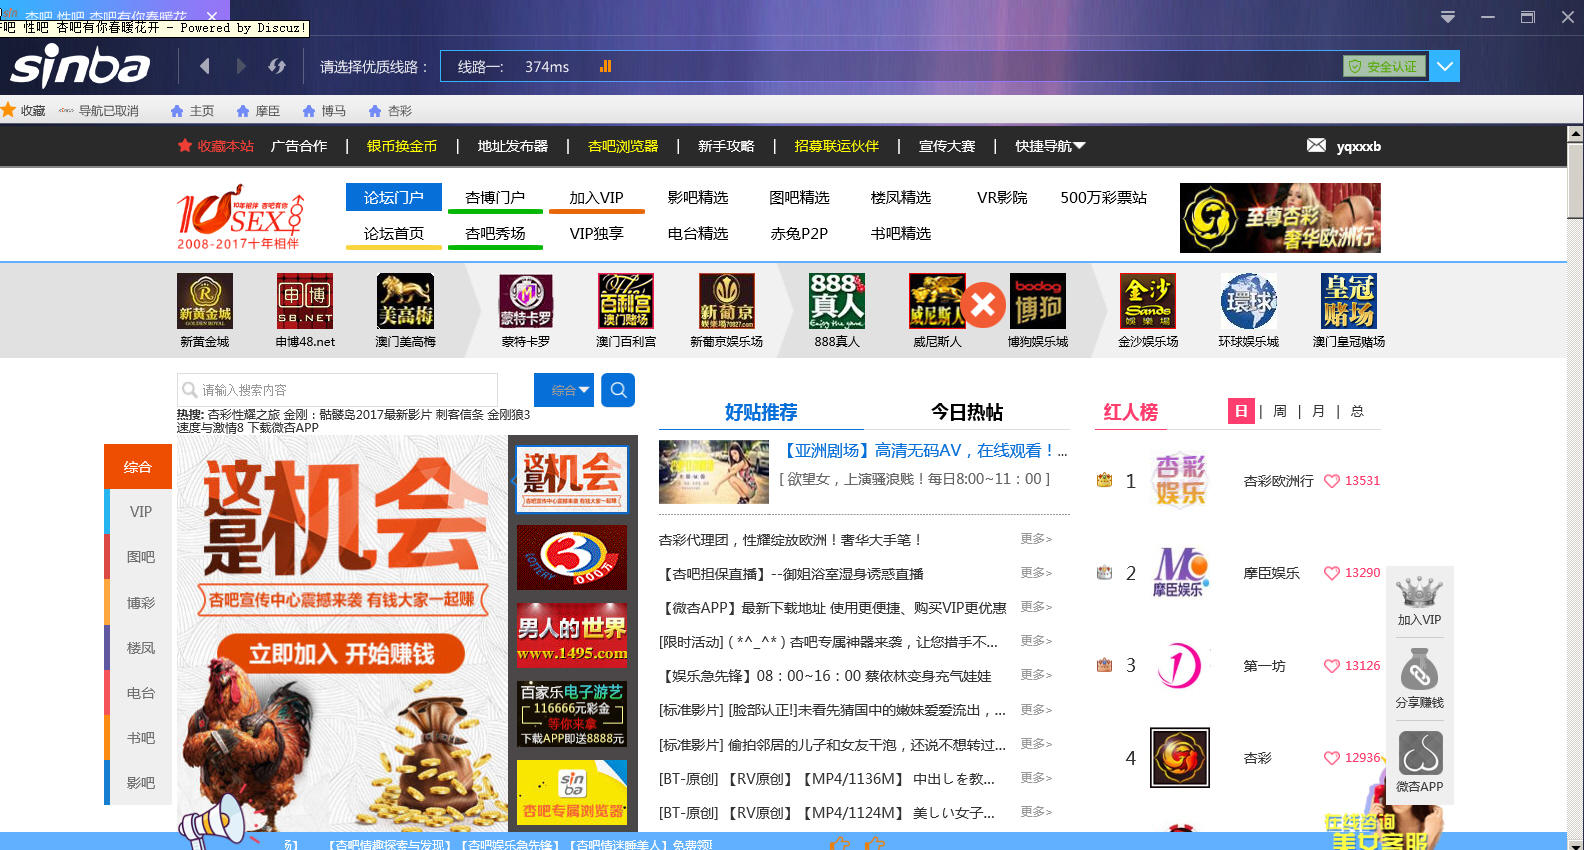Click 收藏本站 in the top bar
1584x850 pixels.
point(216,146)
